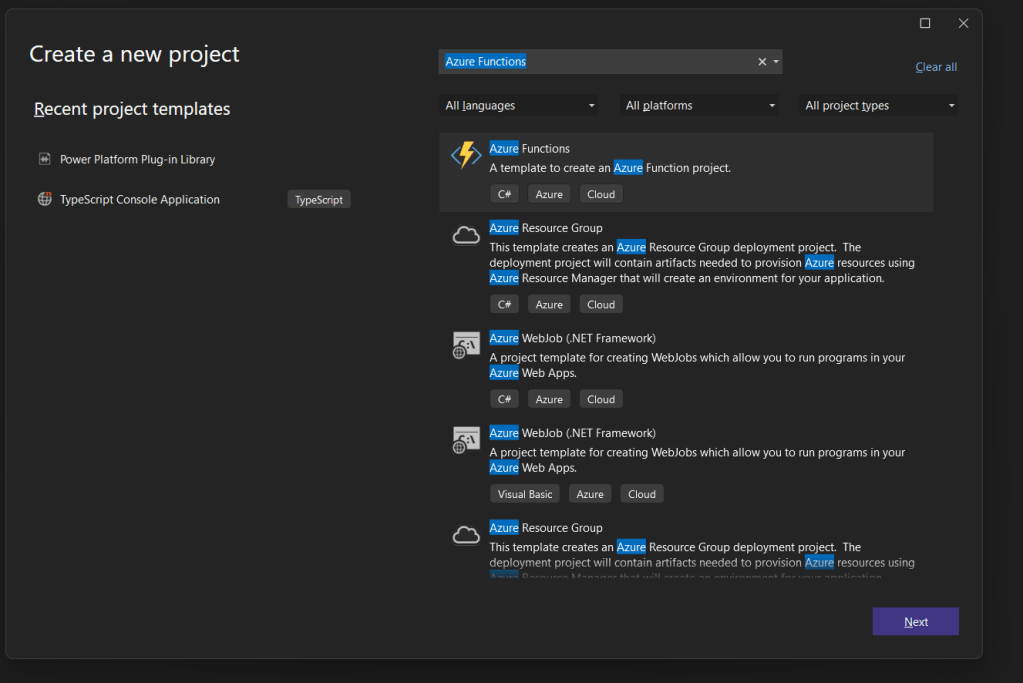Viewport: 1023px width, 683px height.
Task: Open the All platforms dropdown
Action: pyautogui.click(x=698, y=105)
